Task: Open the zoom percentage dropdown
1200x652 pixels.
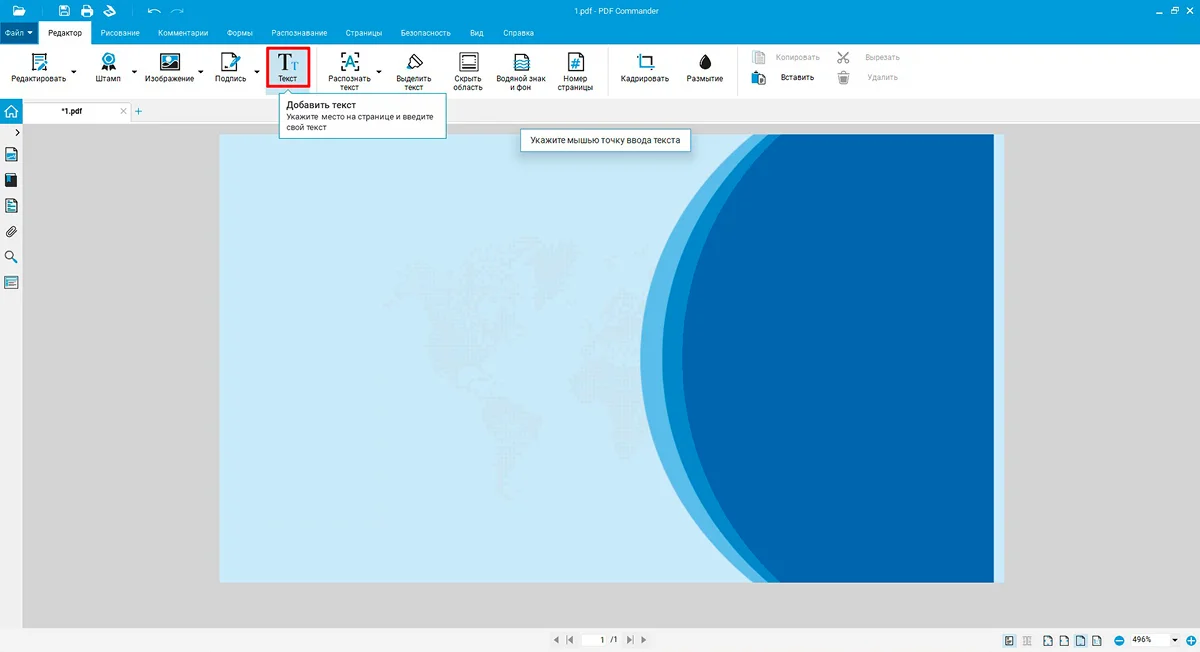Action: click(1174, 640)
